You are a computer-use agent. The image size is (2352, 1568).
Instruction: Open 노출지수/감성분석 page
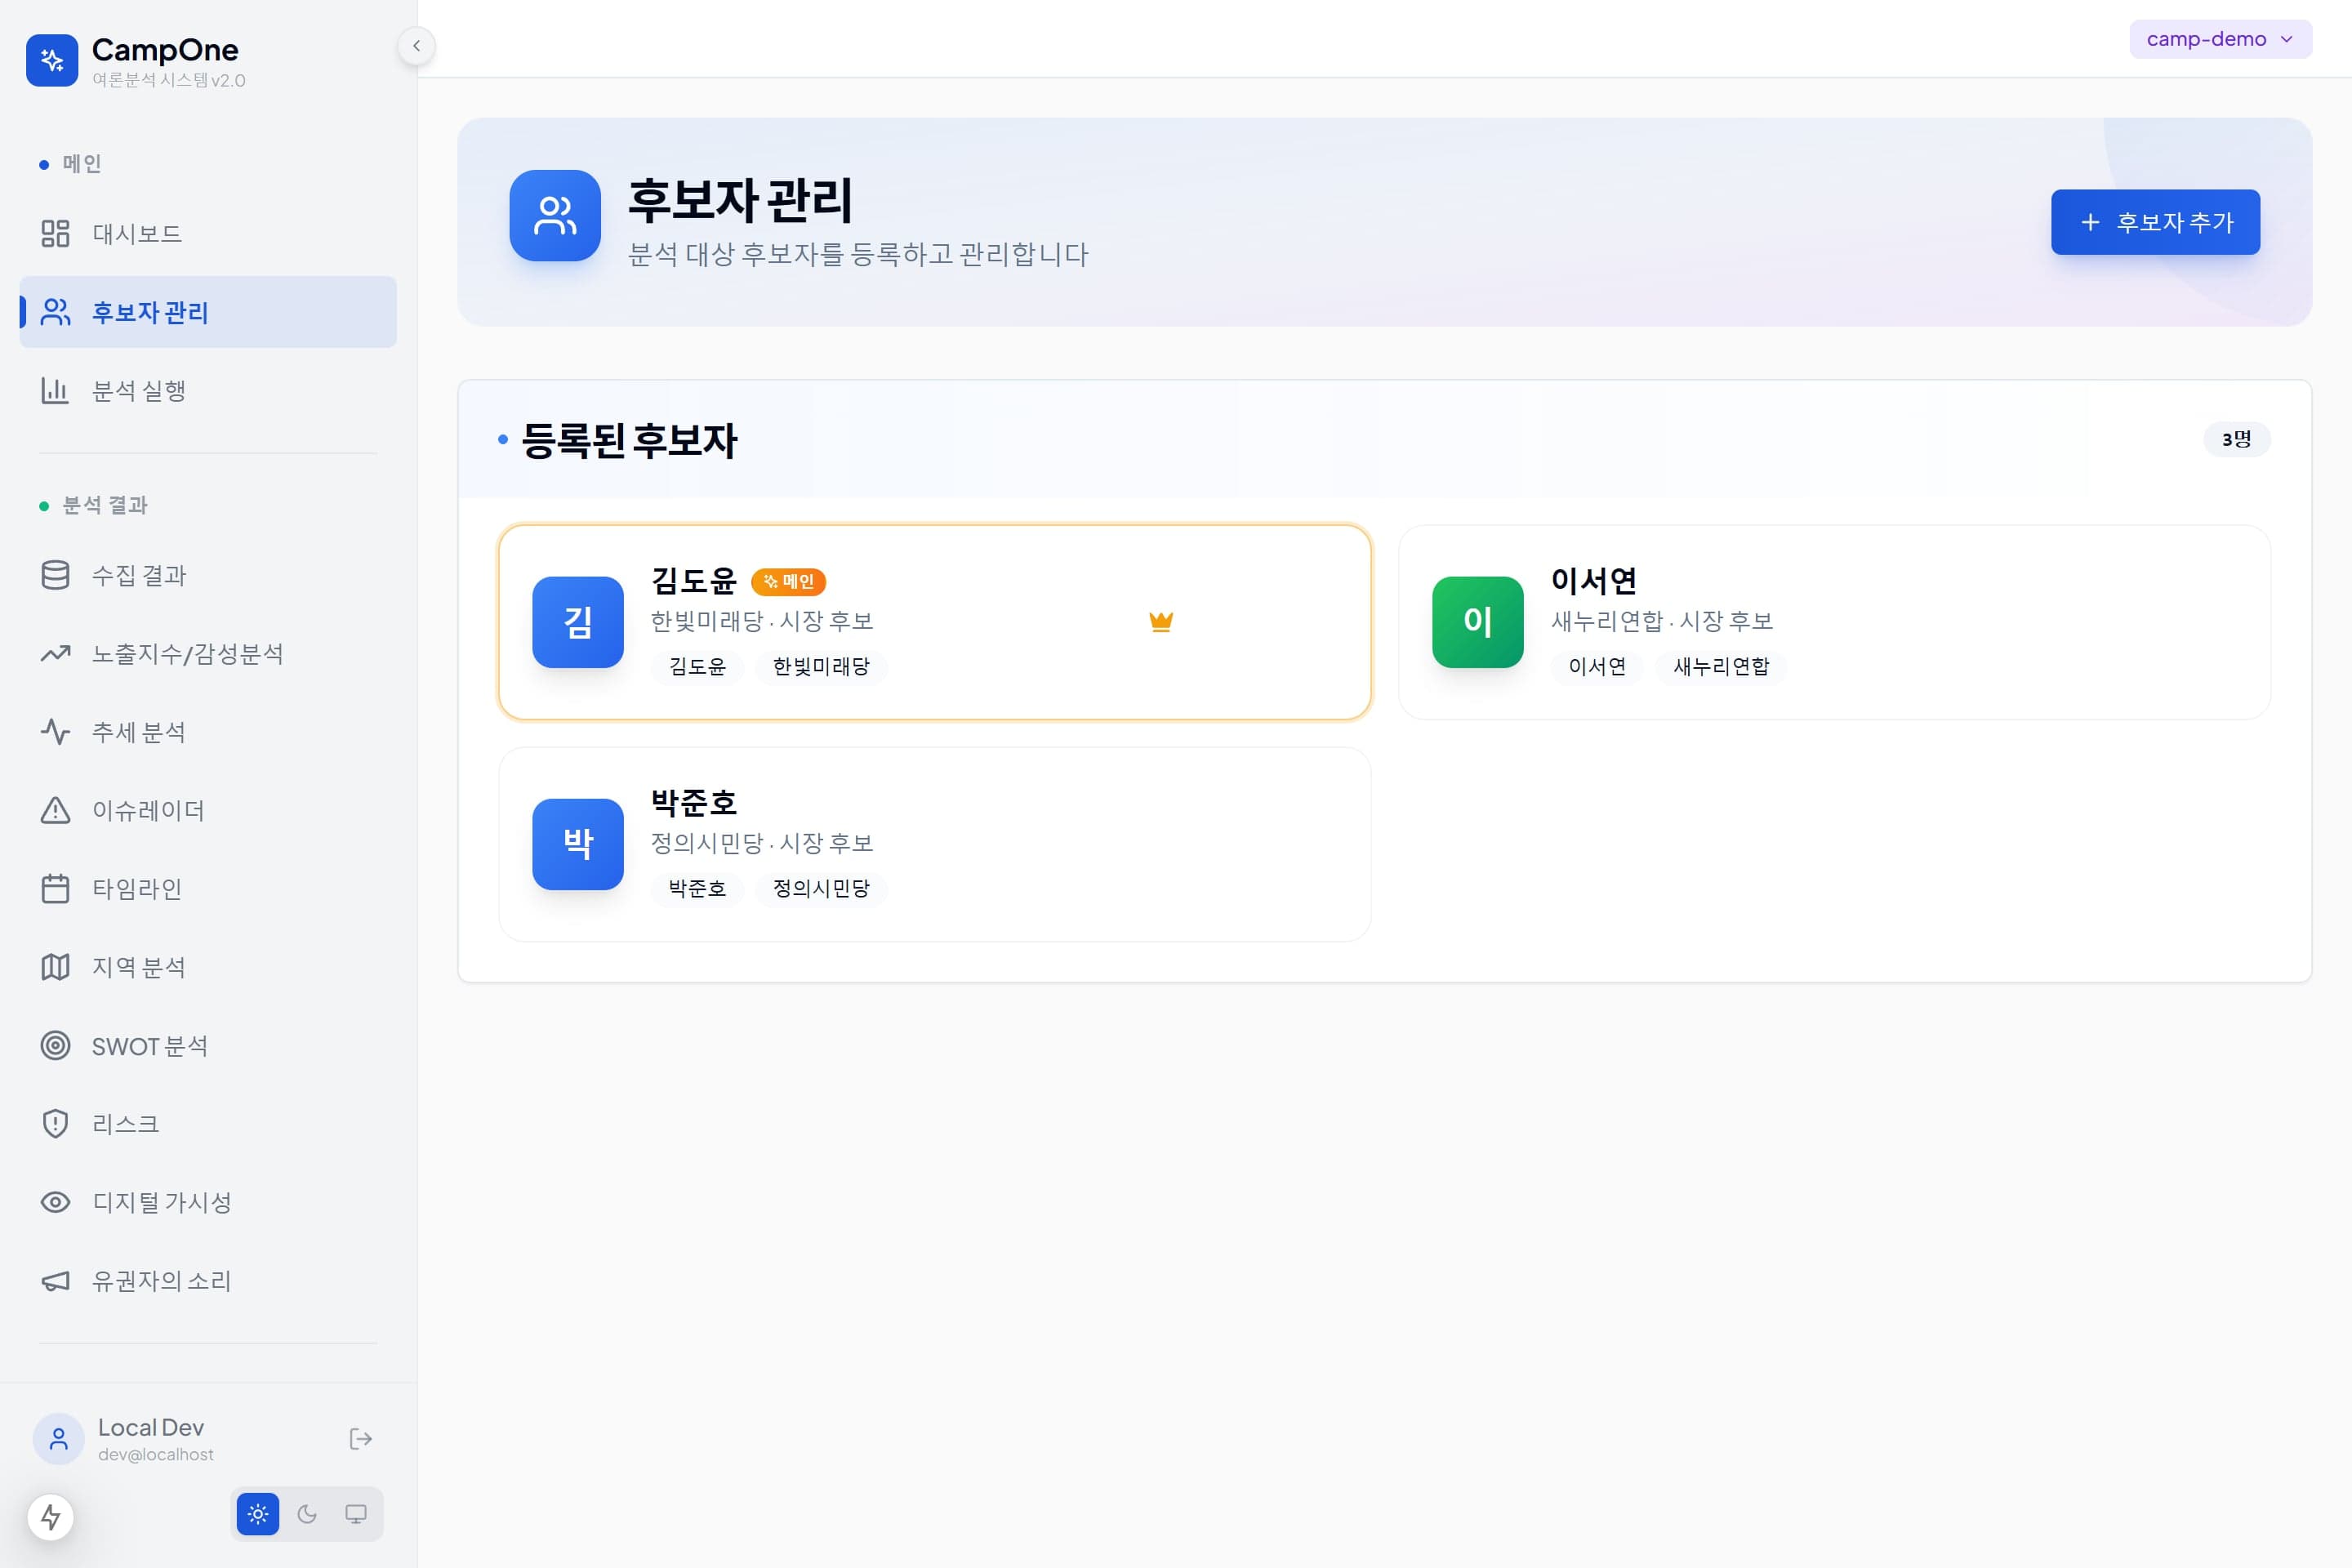[208, 654]
